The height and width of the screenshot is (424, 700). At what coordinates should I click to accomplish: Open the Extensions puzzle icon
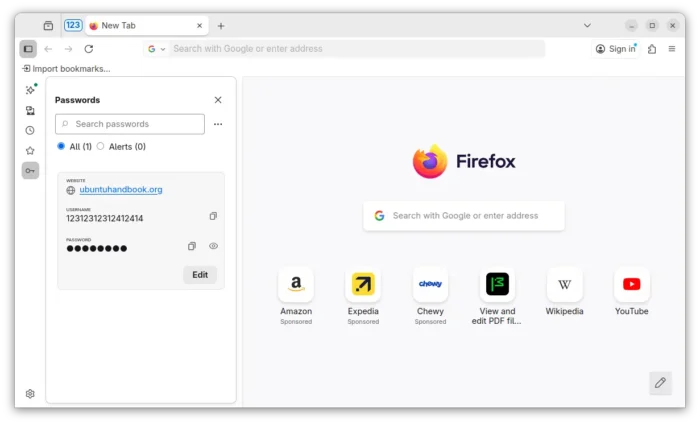click(652, 48)
